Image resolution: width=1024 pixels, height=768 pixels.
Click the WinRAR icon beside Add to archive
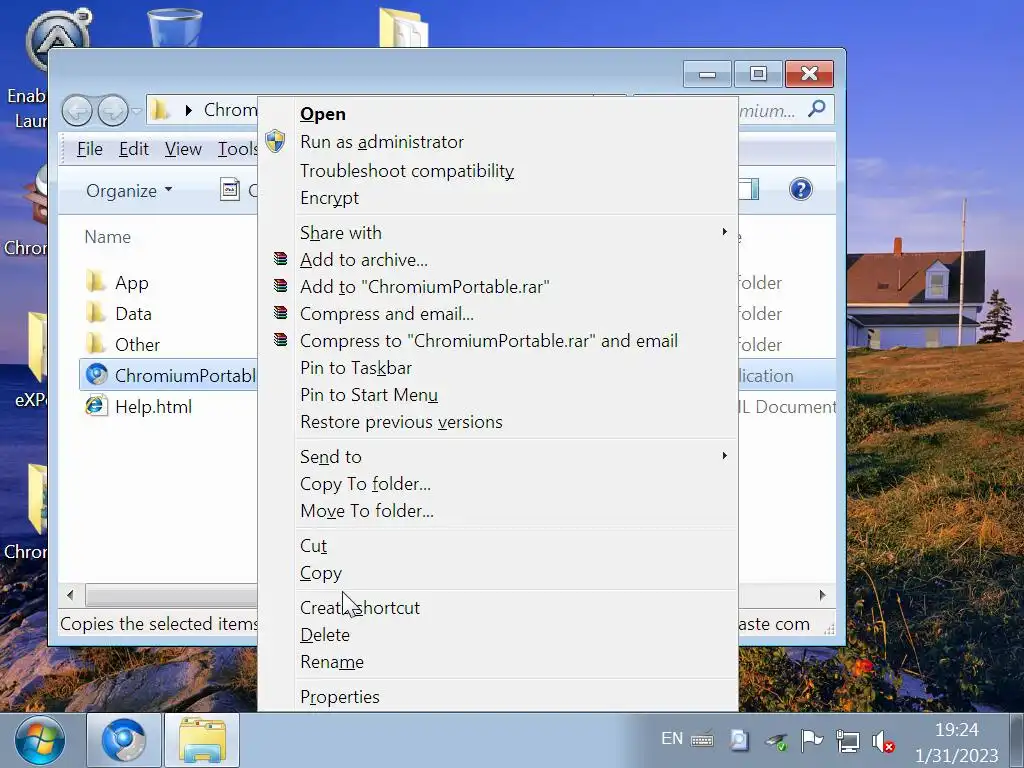click(x=280, y=259)
